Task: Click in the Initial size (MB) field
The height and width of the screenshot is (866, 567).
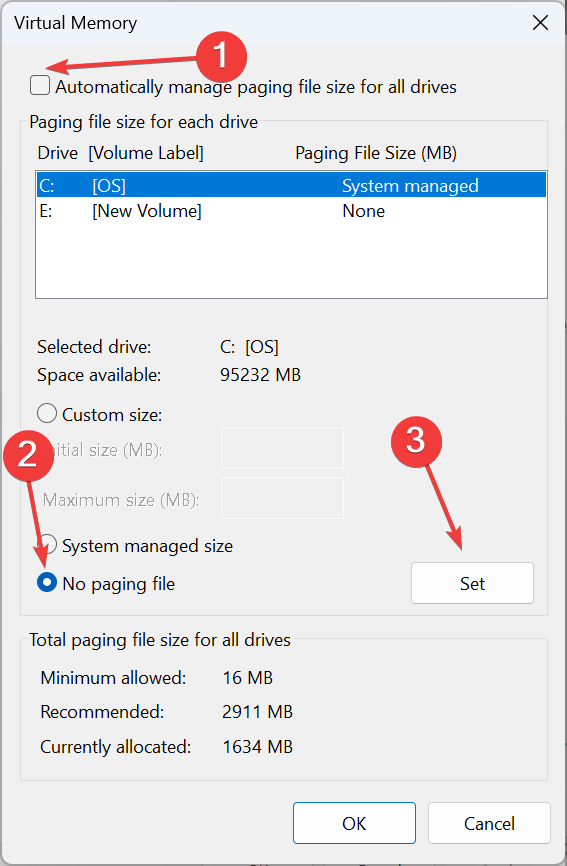Action: (x=282, y=448)
